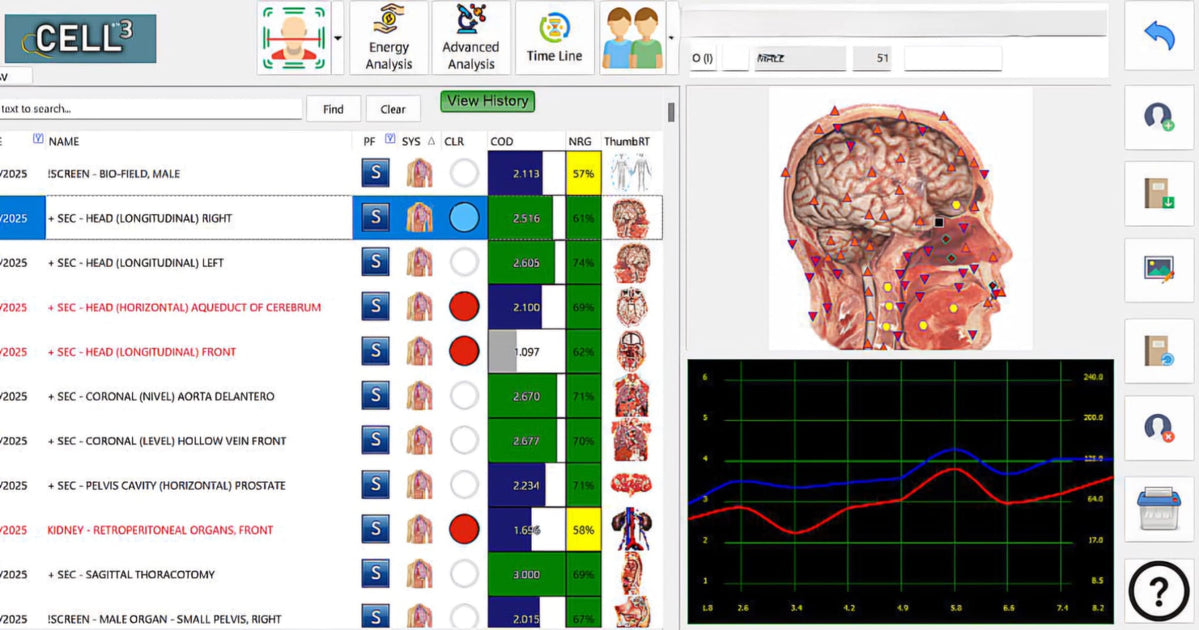Click the V checkbox next to NAME header
The image size is (1199, 630).
(38, 141)
